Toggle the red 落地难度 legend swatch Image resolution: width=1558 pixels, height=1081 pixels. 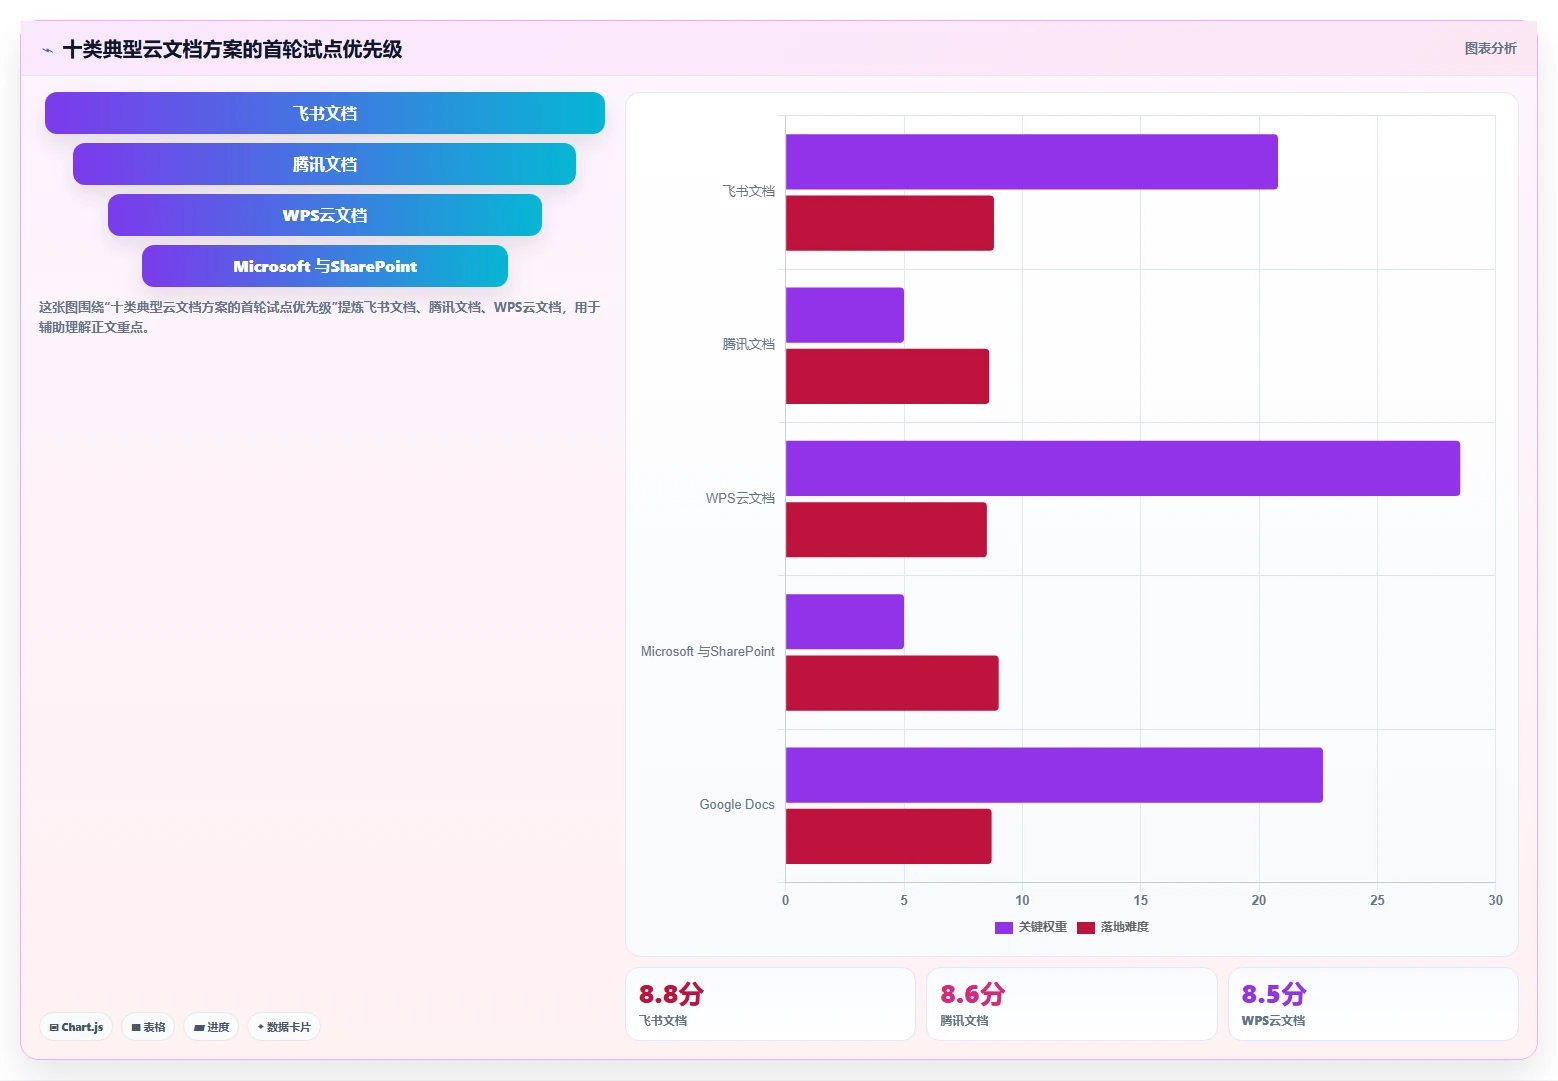(1086, 927)
